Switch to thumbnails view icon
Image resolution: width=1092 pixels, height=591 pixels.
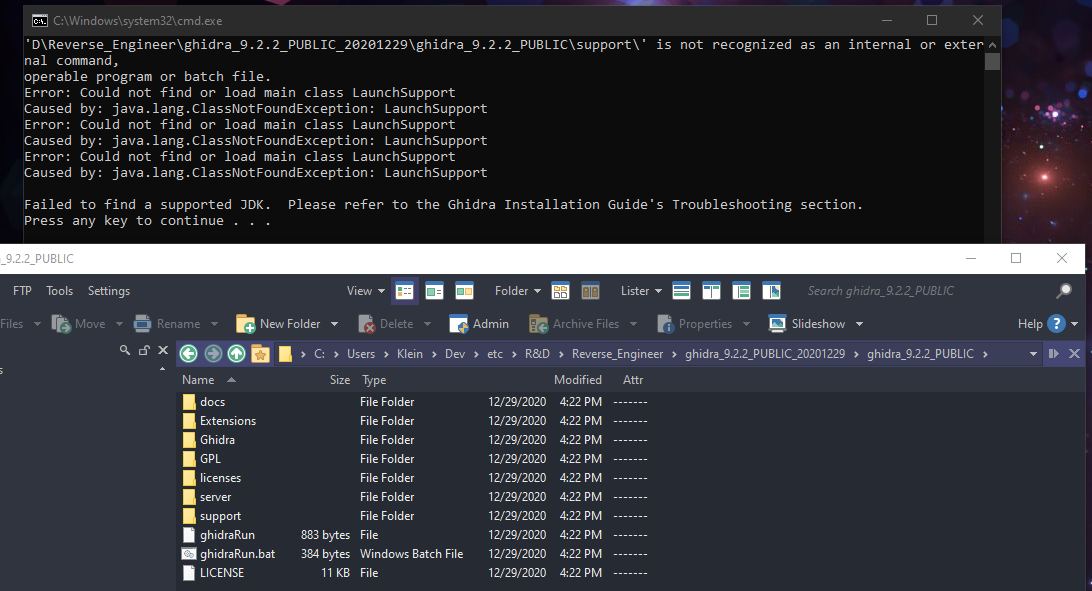click(464, 291)
